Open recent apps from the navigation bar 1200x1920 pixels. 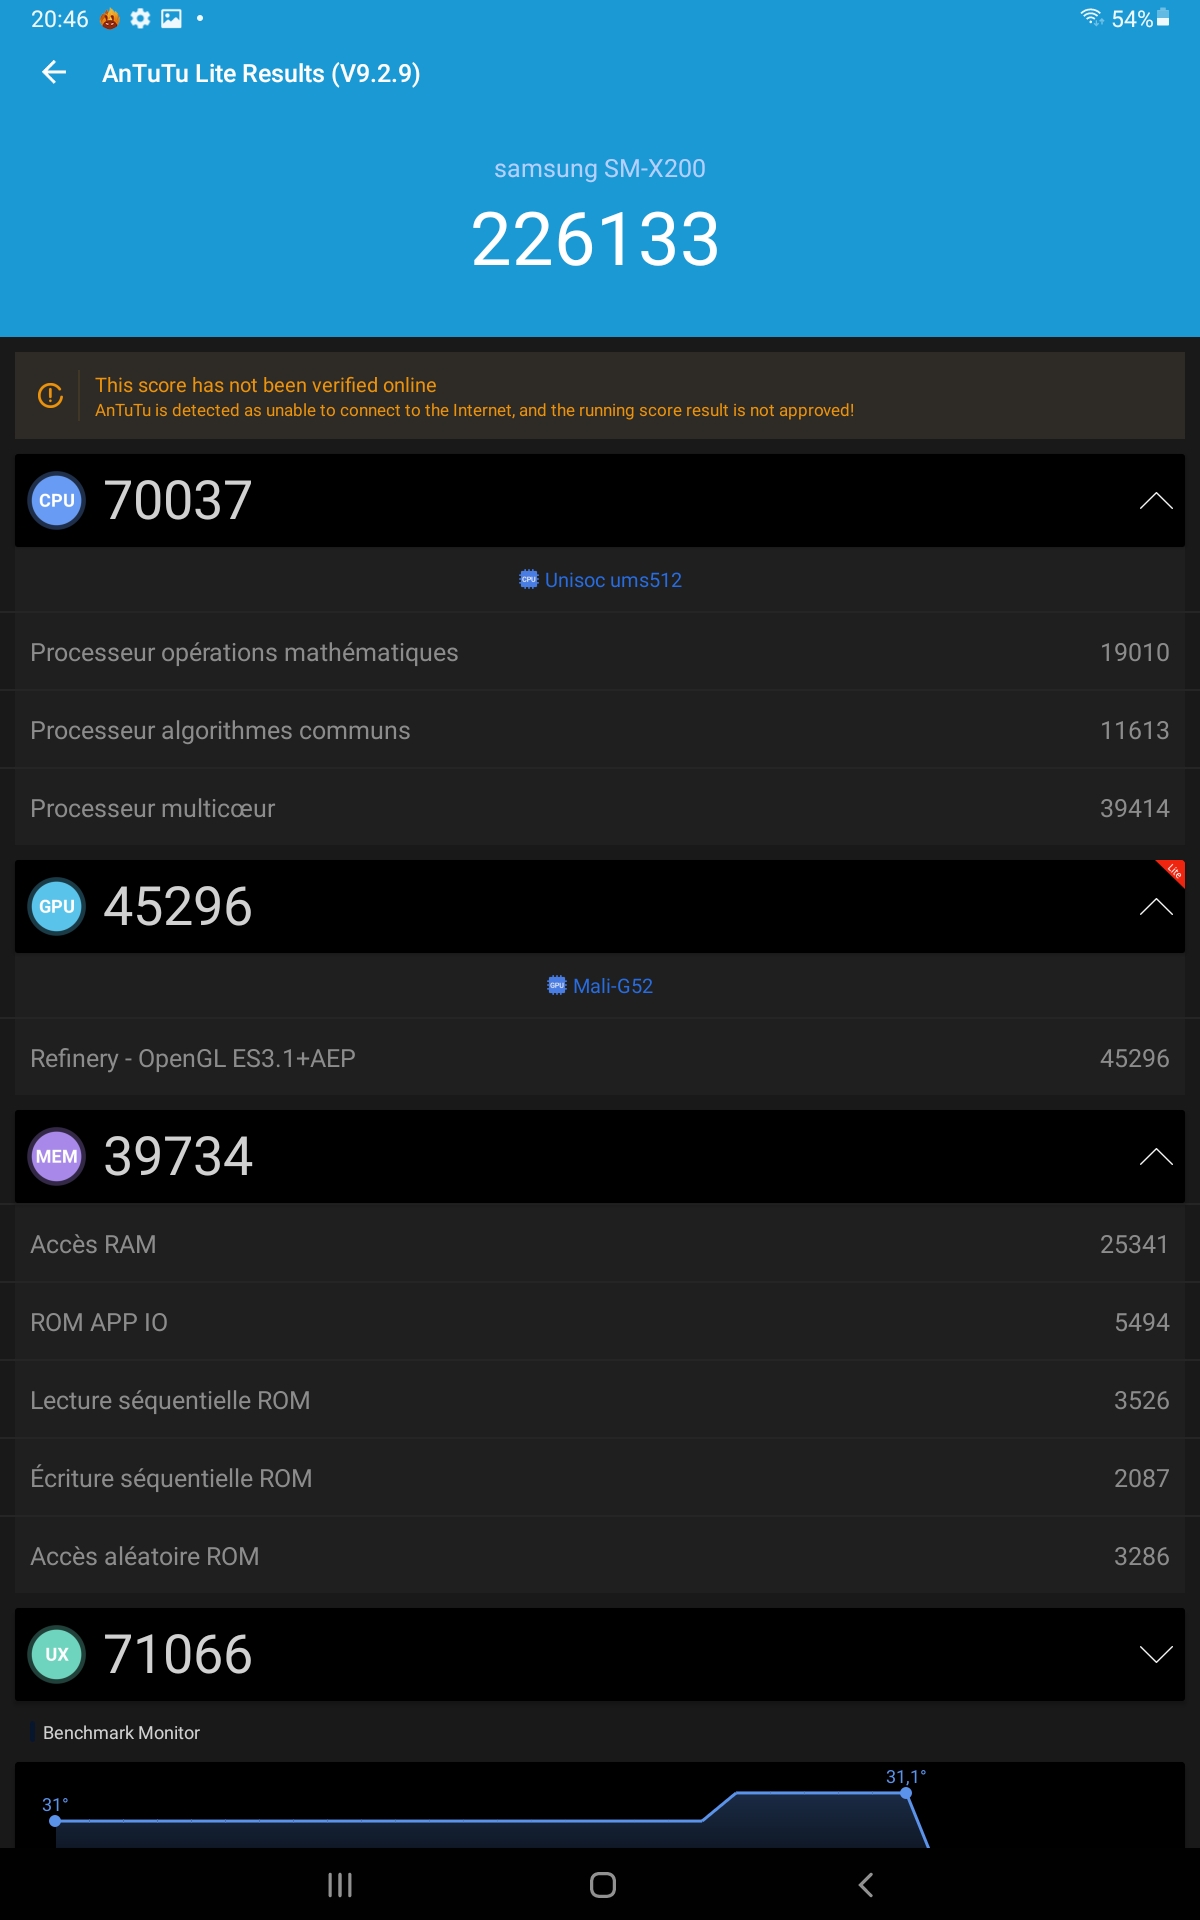(340, 1885)
